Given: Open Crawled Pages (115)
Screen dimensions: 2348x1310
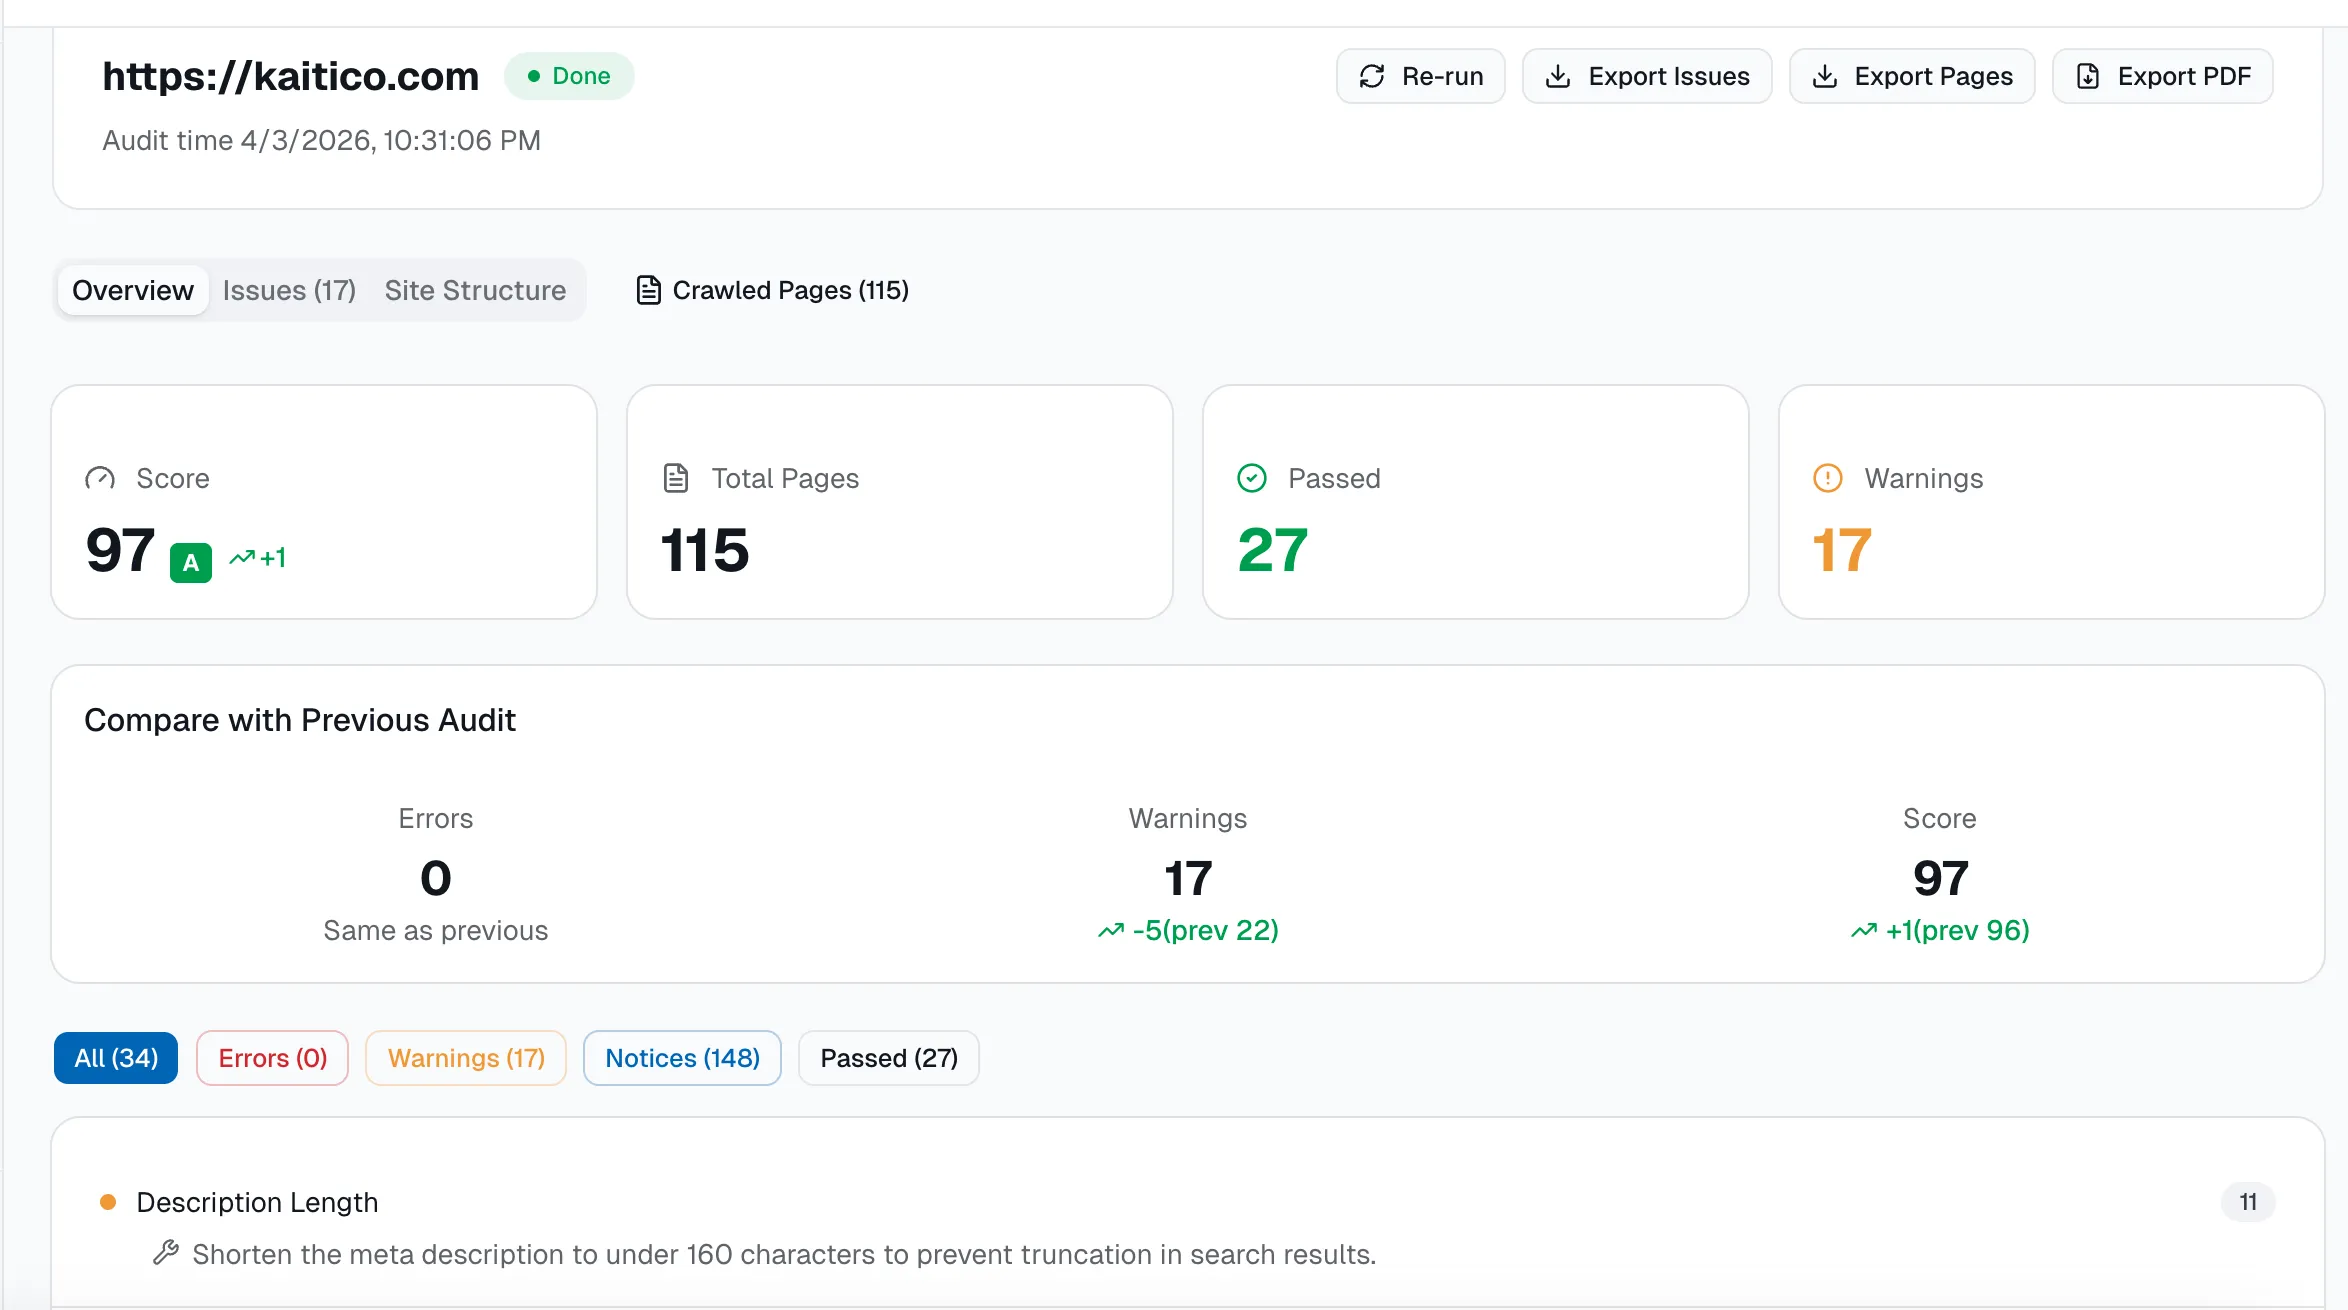Looking at the screenshot, I should [x=773, y=290].
